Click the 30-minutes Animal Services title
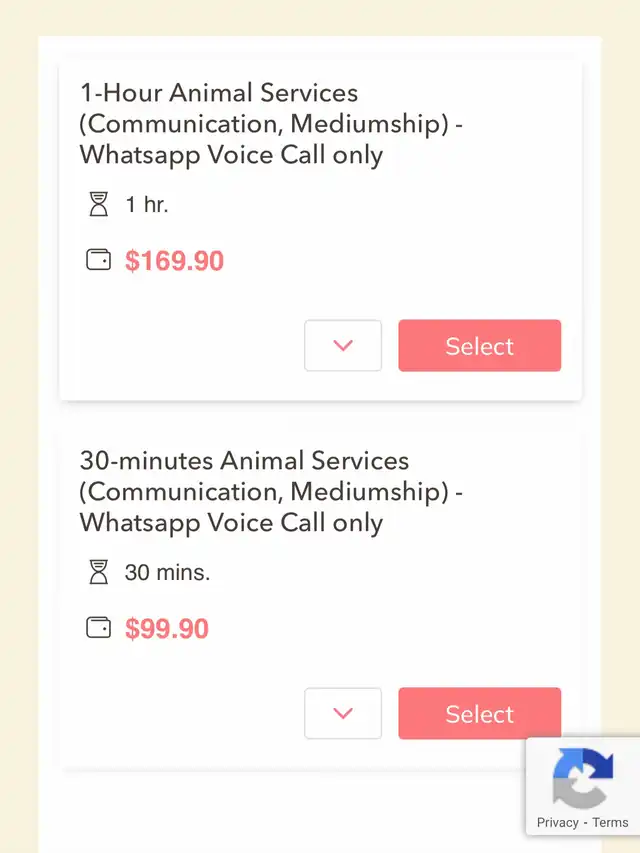 [244, 462]
